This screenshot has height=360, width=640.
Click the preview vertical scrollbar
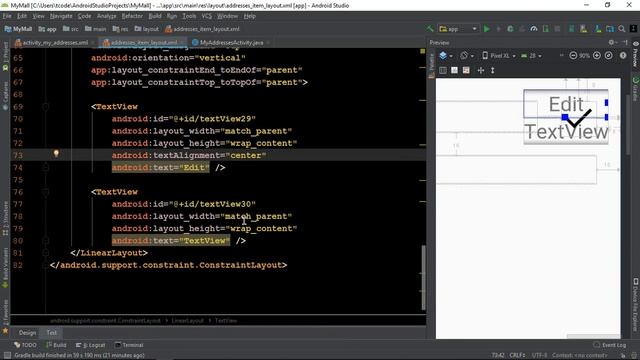628,124
